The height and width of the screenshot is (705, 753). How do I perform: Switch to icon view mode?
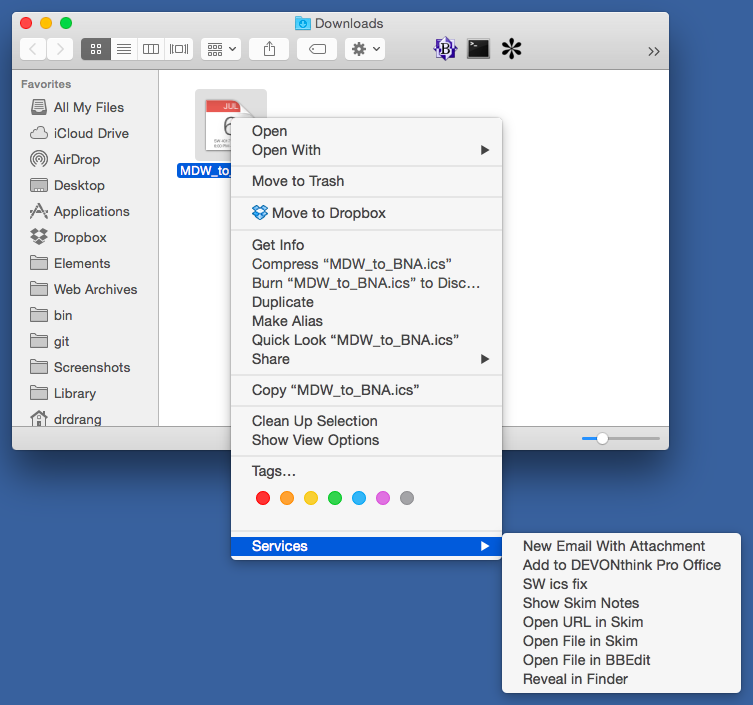tap(96, 48)
